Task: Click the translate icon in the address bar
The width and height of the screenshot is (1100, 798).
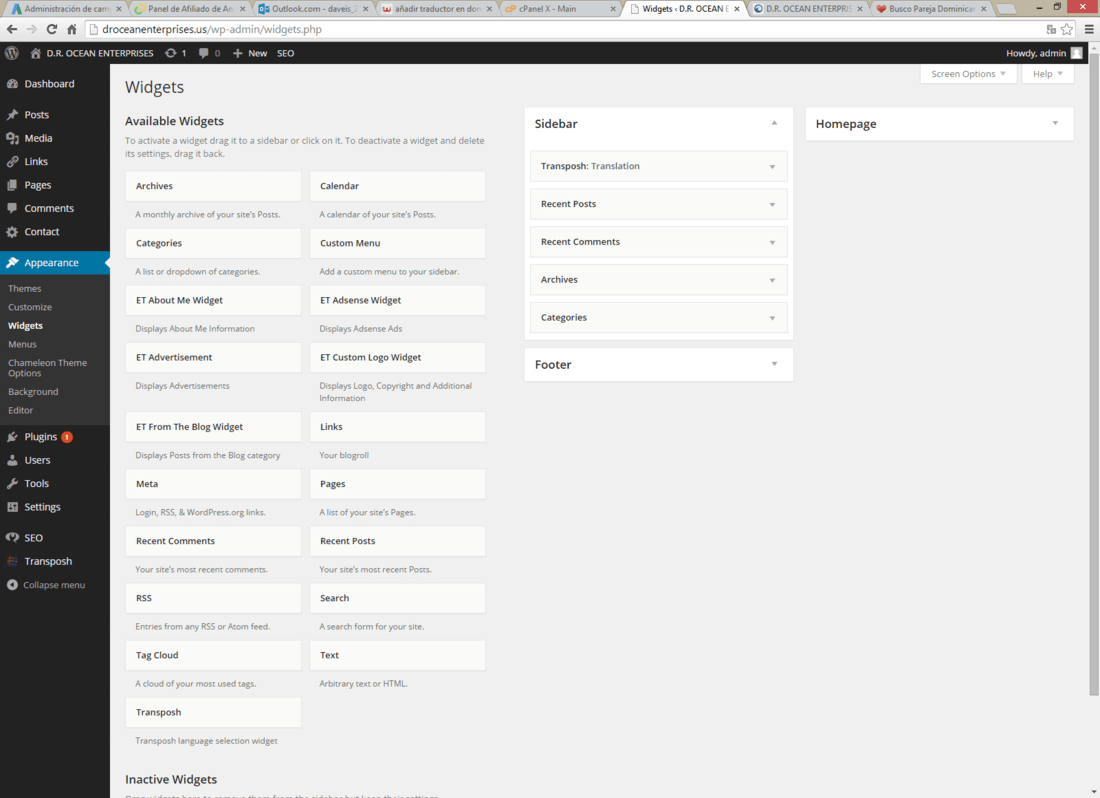Action: tap(1051, 29)
